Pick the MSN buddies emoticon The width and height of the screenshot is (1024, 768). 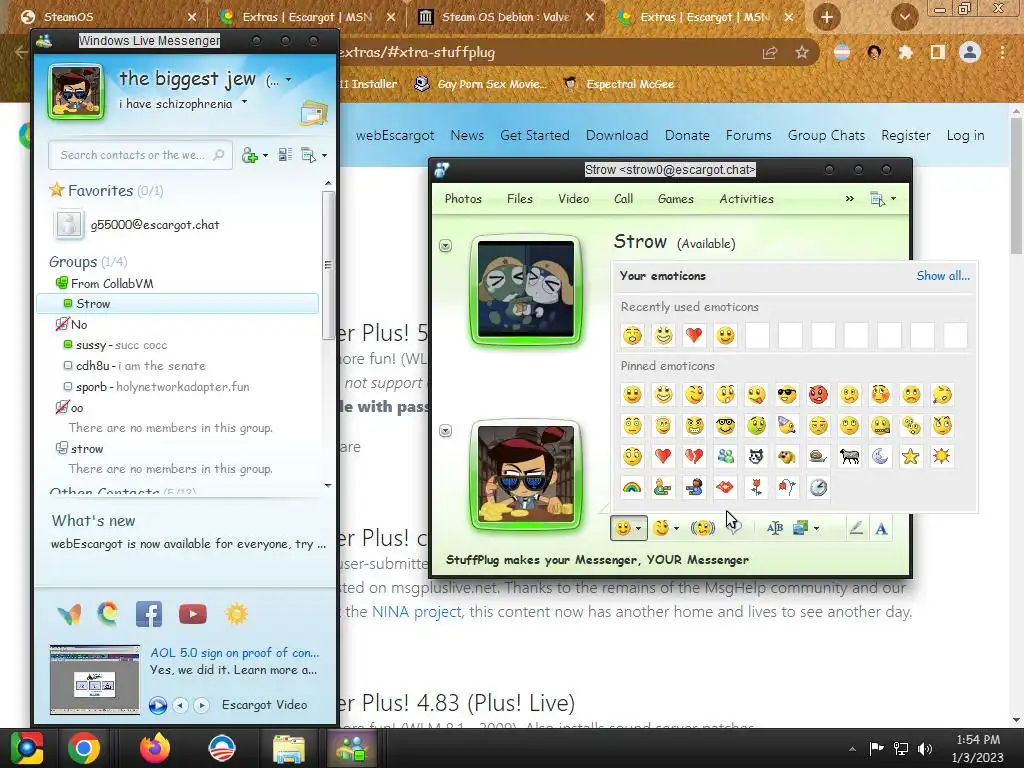click(725, 456)
